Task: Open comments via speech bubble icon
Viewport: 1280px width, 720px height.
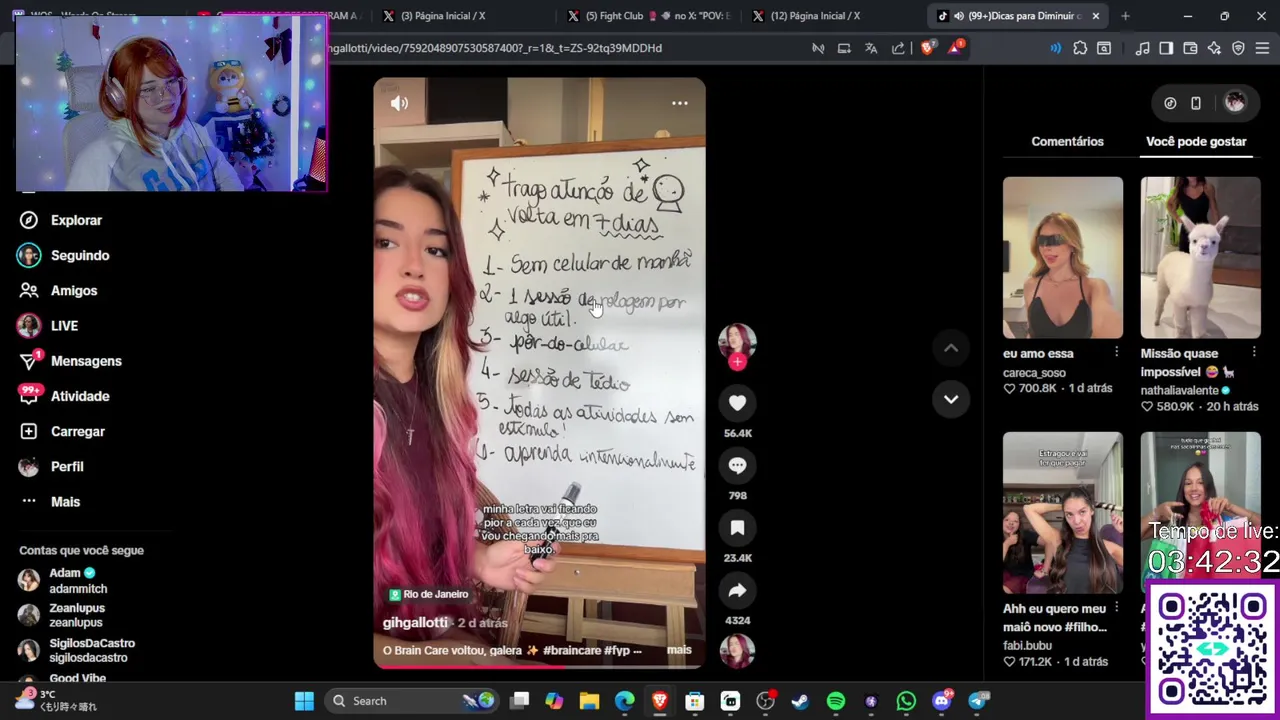Action: 737,465
